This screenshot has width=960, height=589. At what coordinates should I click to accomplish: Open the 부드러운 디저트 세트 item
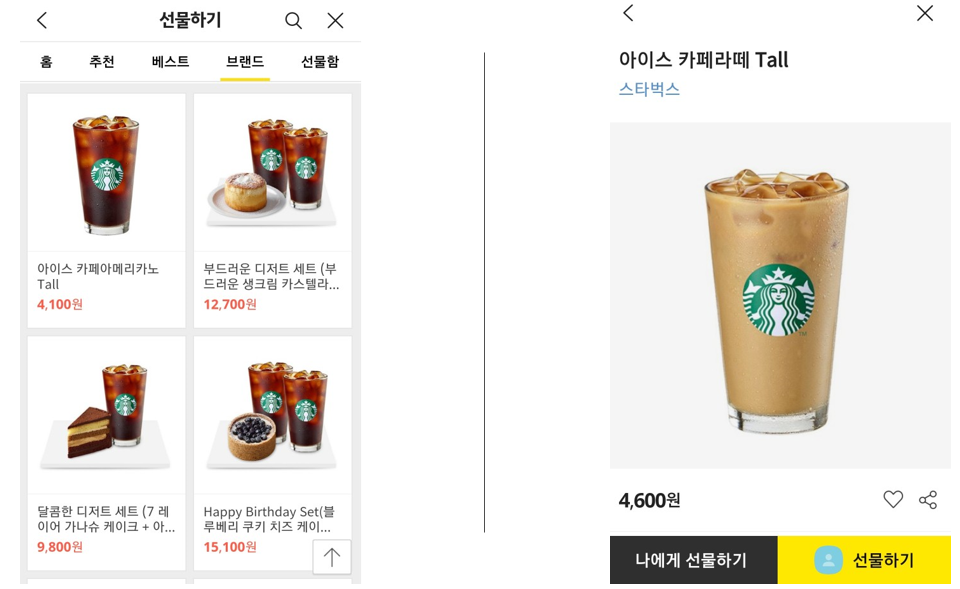(272, 211)
